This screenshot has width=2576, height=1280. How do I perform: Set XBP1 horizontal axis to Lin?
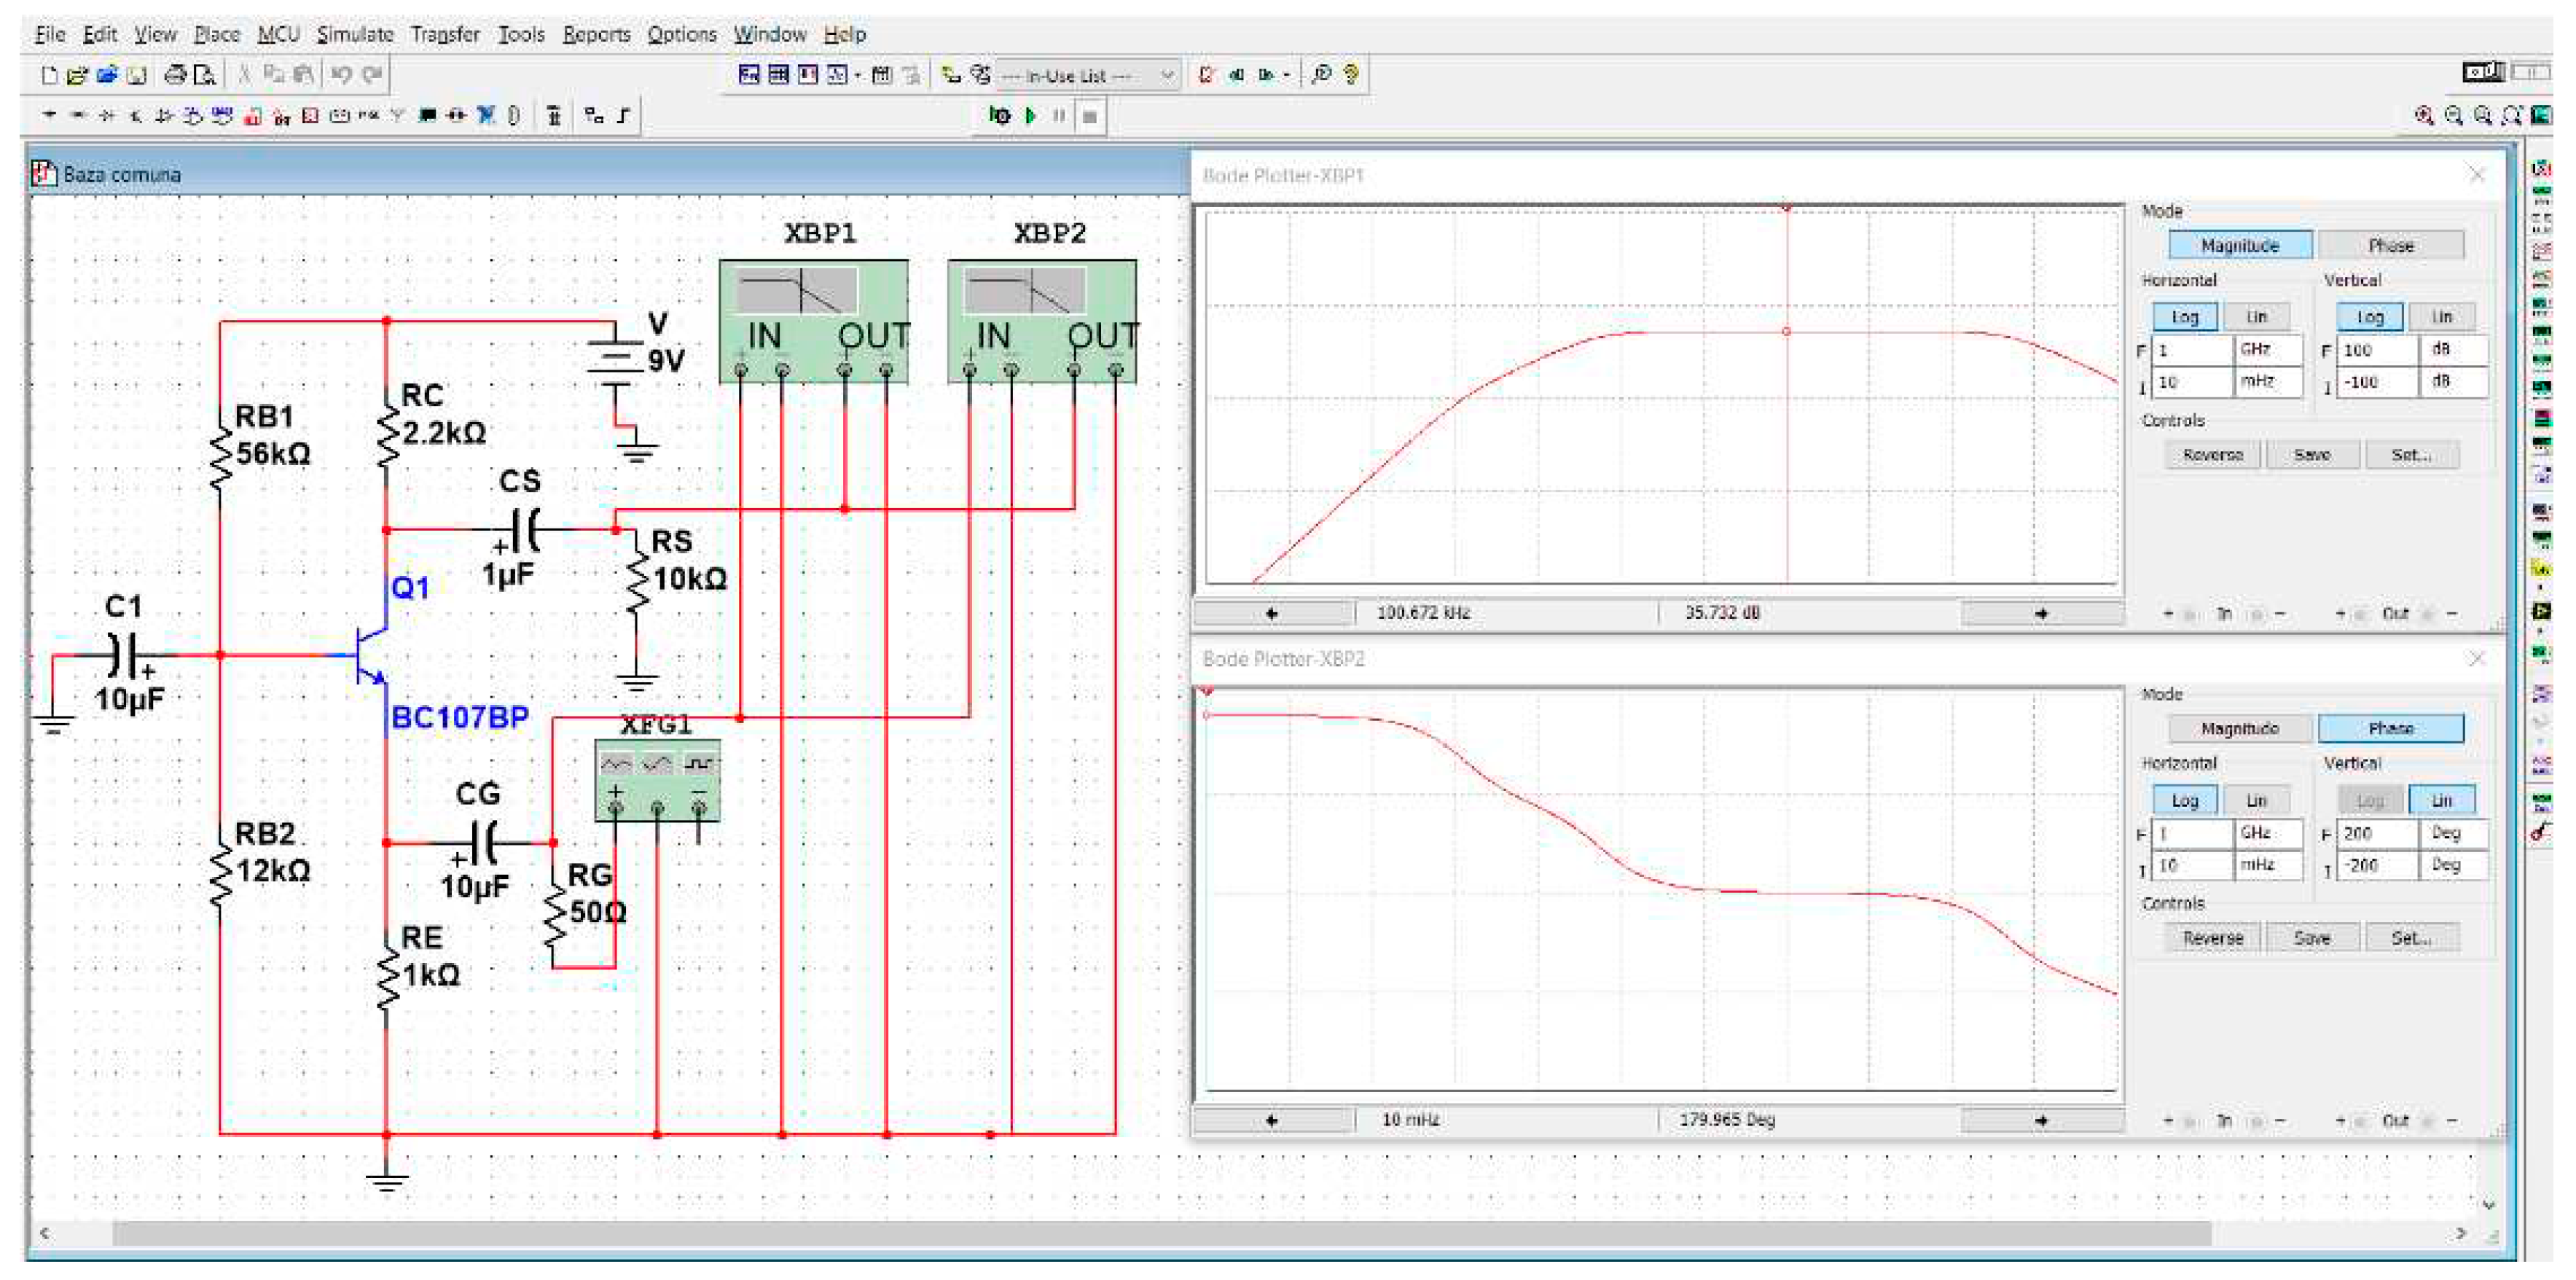tap(2256, 317)
